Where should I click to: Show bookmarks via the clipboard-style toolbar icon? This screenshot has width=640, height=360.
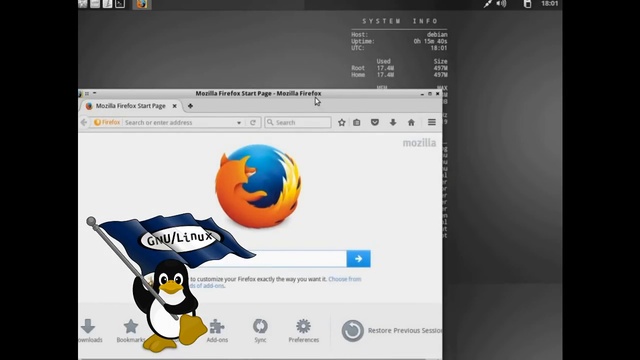pyautogui.click(x=357, y=122)
